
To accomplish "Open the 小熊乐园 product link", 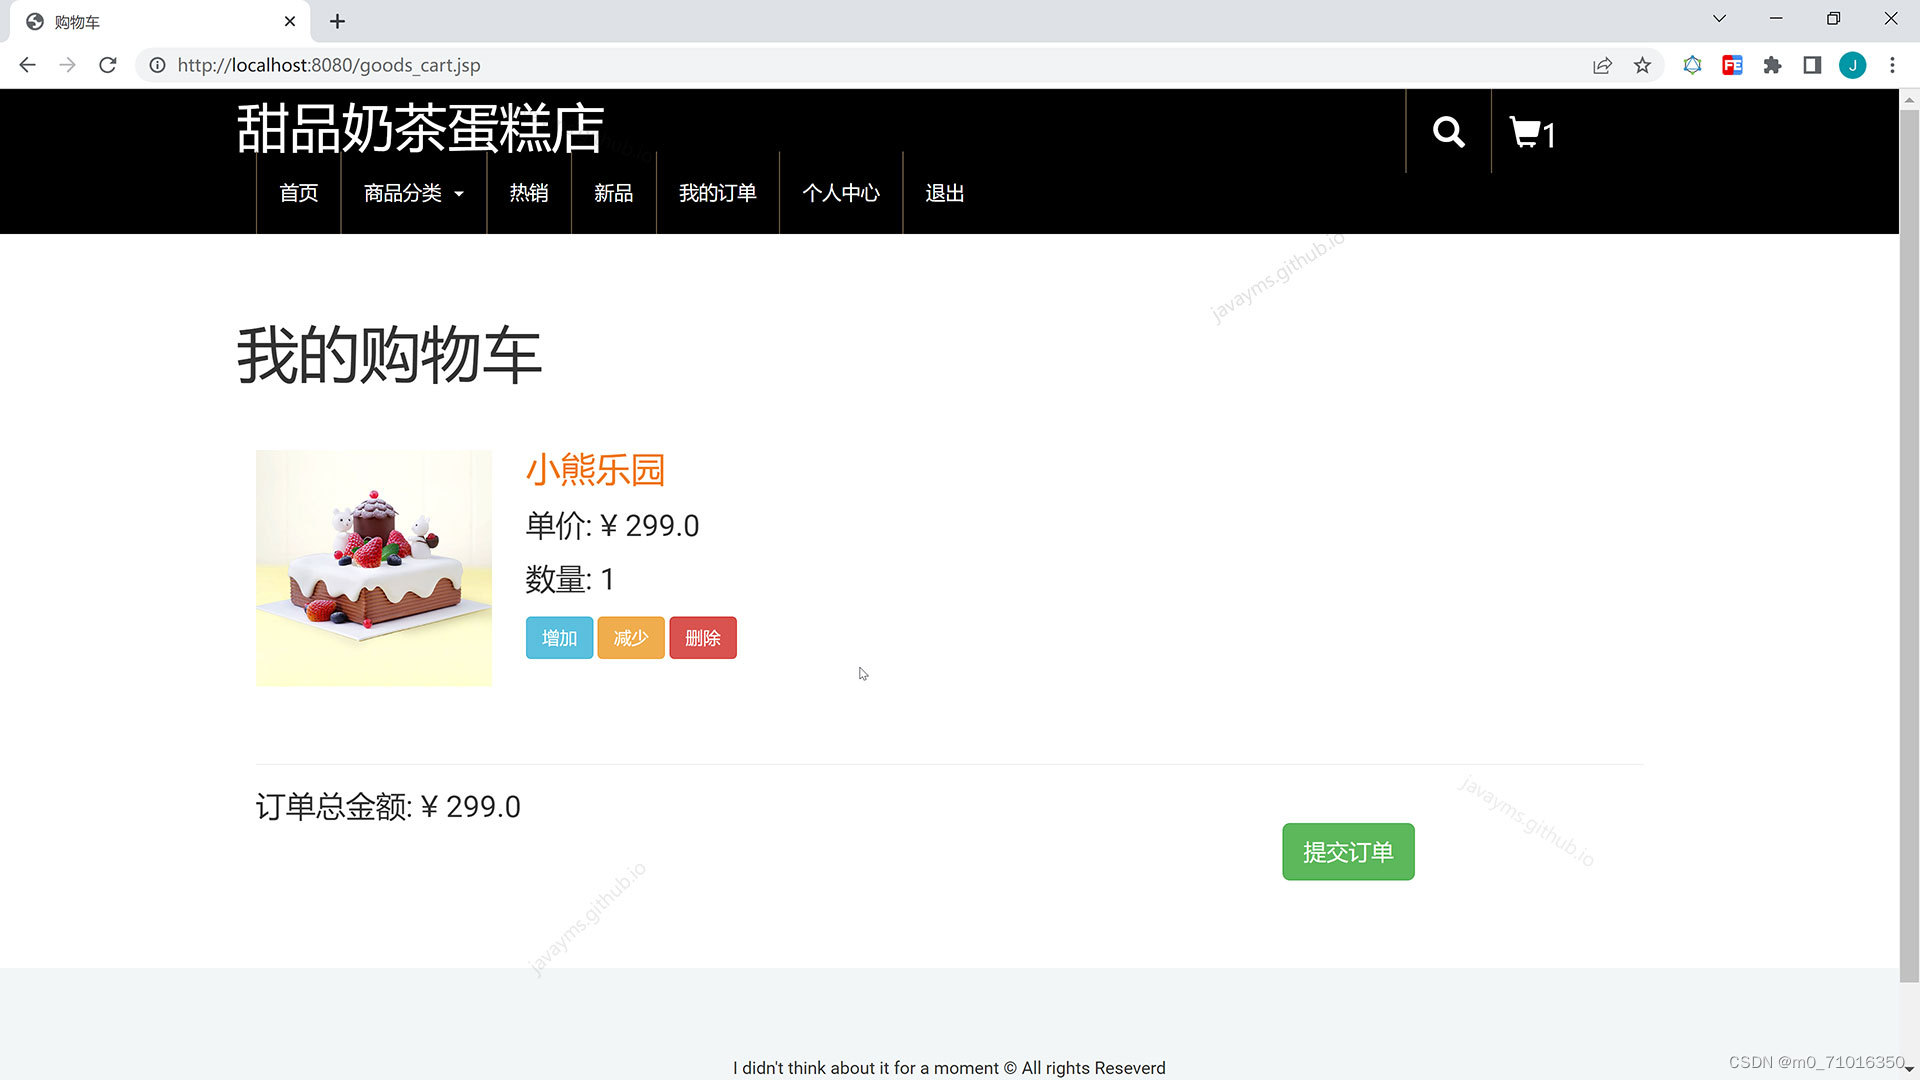I will (x=596, y=470).
